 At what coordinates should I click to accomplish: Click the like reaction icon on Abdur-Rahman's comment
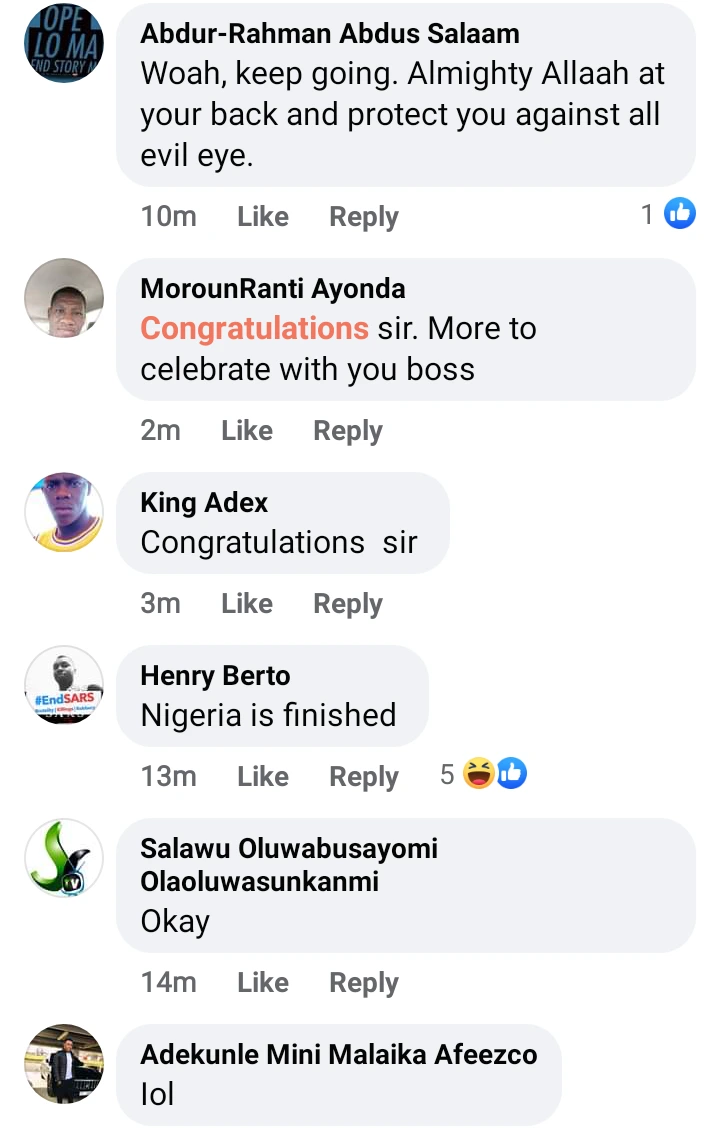tap(680, 213)
